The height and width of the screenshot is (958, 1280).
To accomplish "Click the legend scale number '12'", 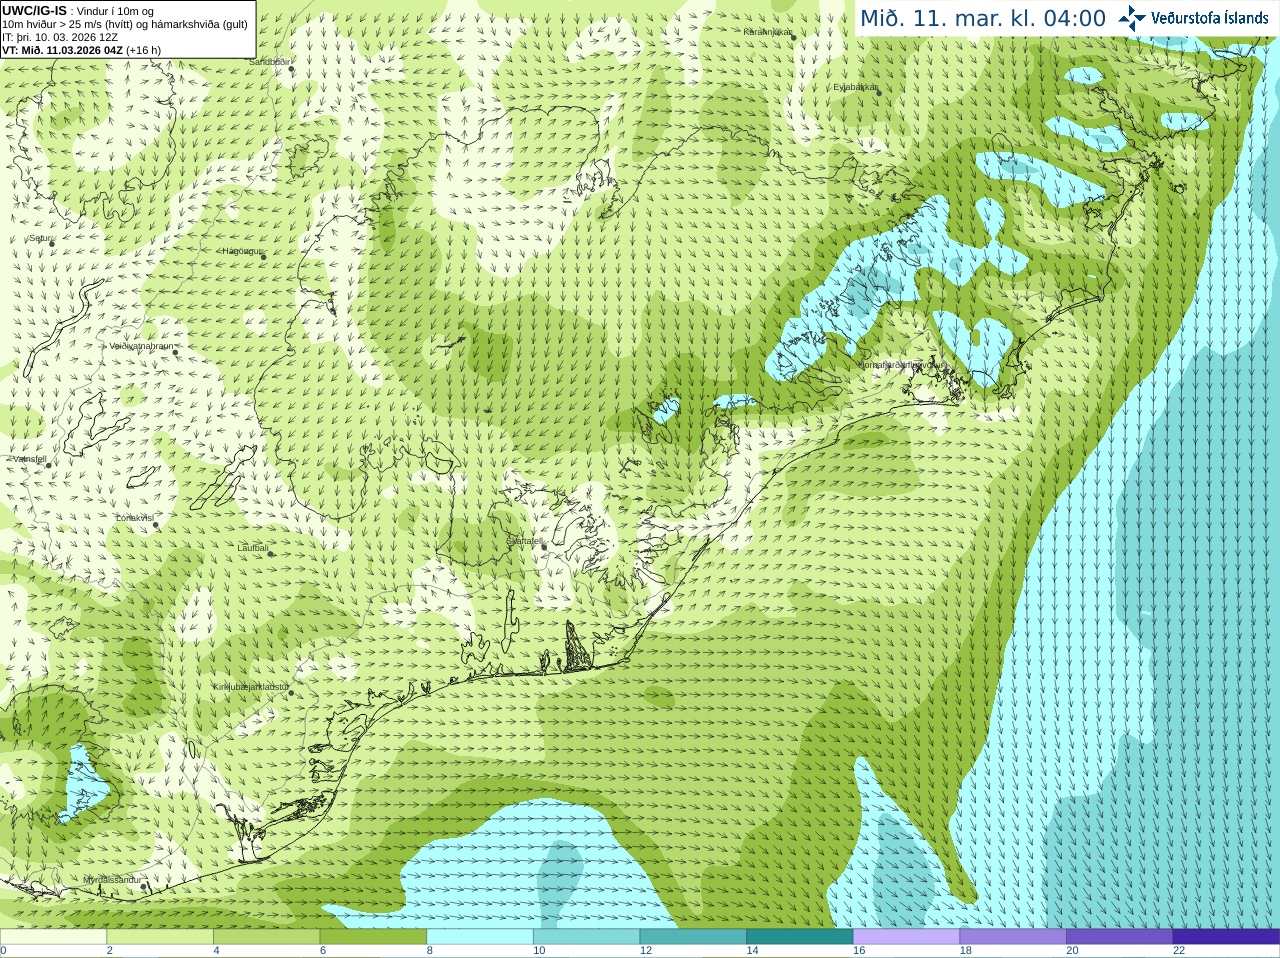I will (x=646, y=951).
